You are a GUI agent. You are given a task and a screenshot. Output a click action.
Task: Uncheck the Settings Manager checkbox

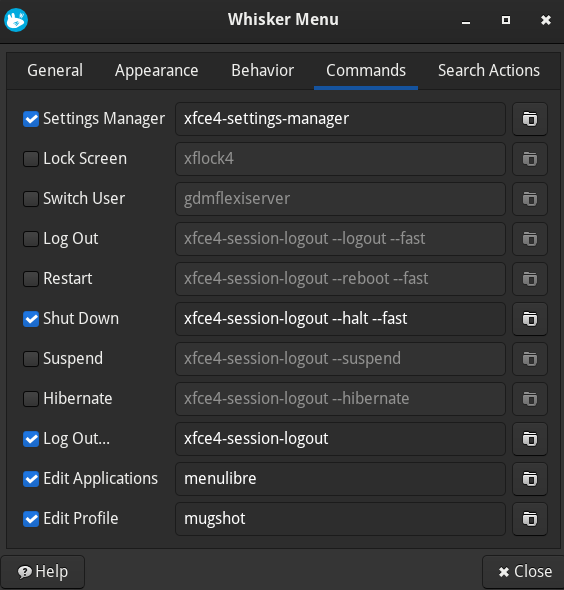point(31,119)
